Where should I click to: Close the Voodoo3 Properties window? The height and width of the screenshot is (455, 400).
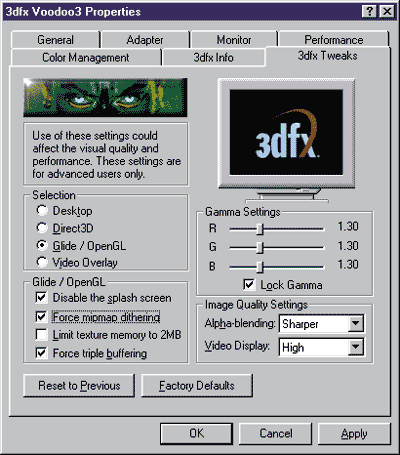click(x=387, y=12)
